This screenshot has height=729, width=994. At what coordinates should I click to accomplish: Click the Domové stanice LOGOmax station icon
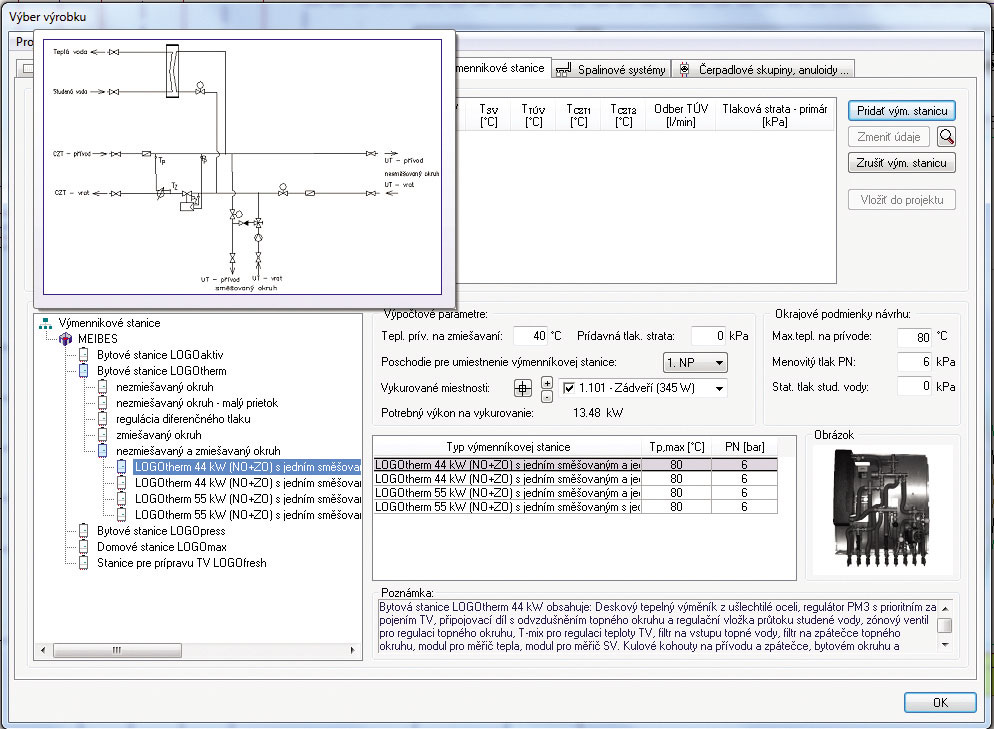coord(85,547)
